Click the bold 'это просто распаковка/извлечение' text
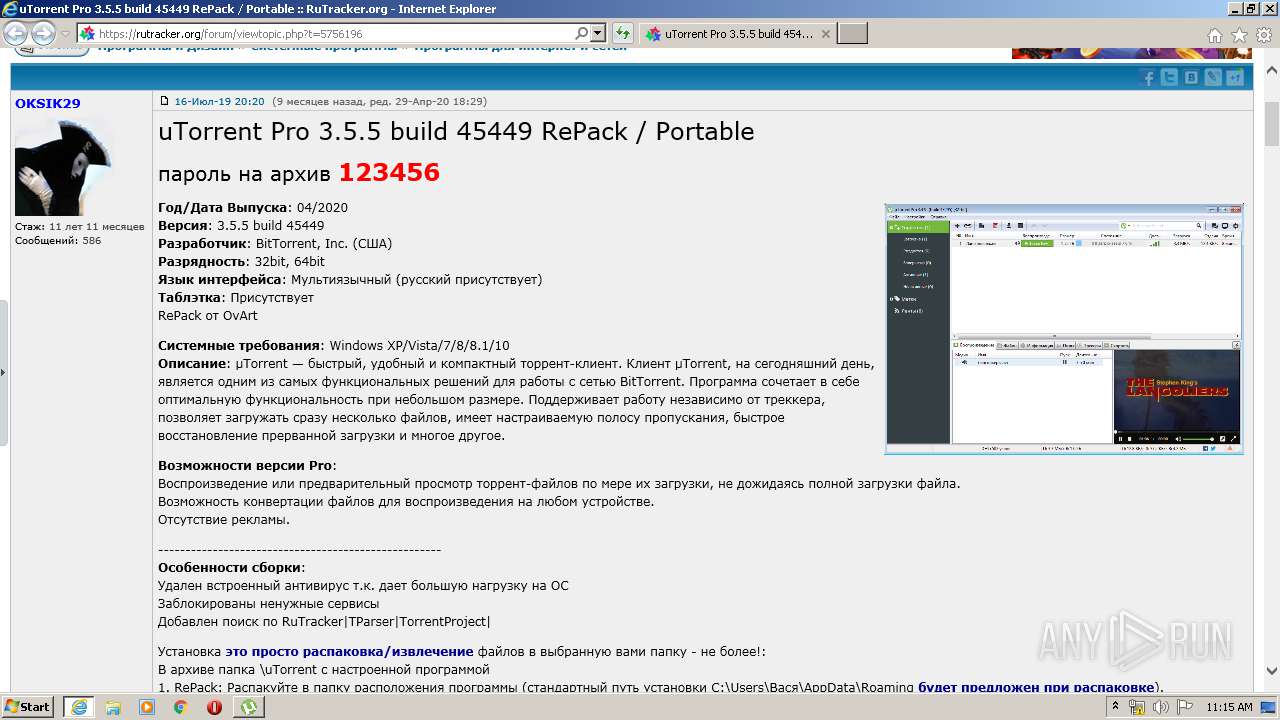 tap(349, 651)
